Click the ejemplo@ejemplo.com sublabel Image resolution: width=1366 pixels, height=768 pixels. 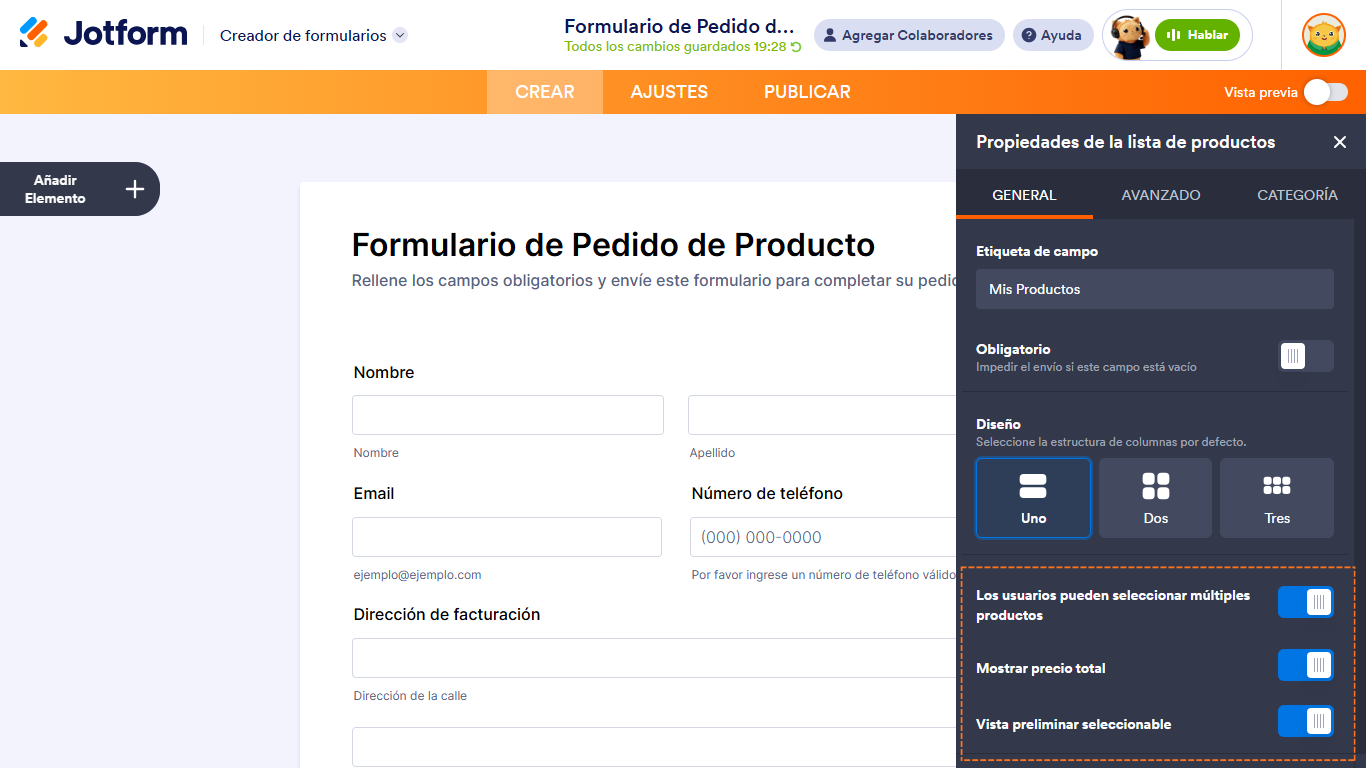(x=417, y=575)
